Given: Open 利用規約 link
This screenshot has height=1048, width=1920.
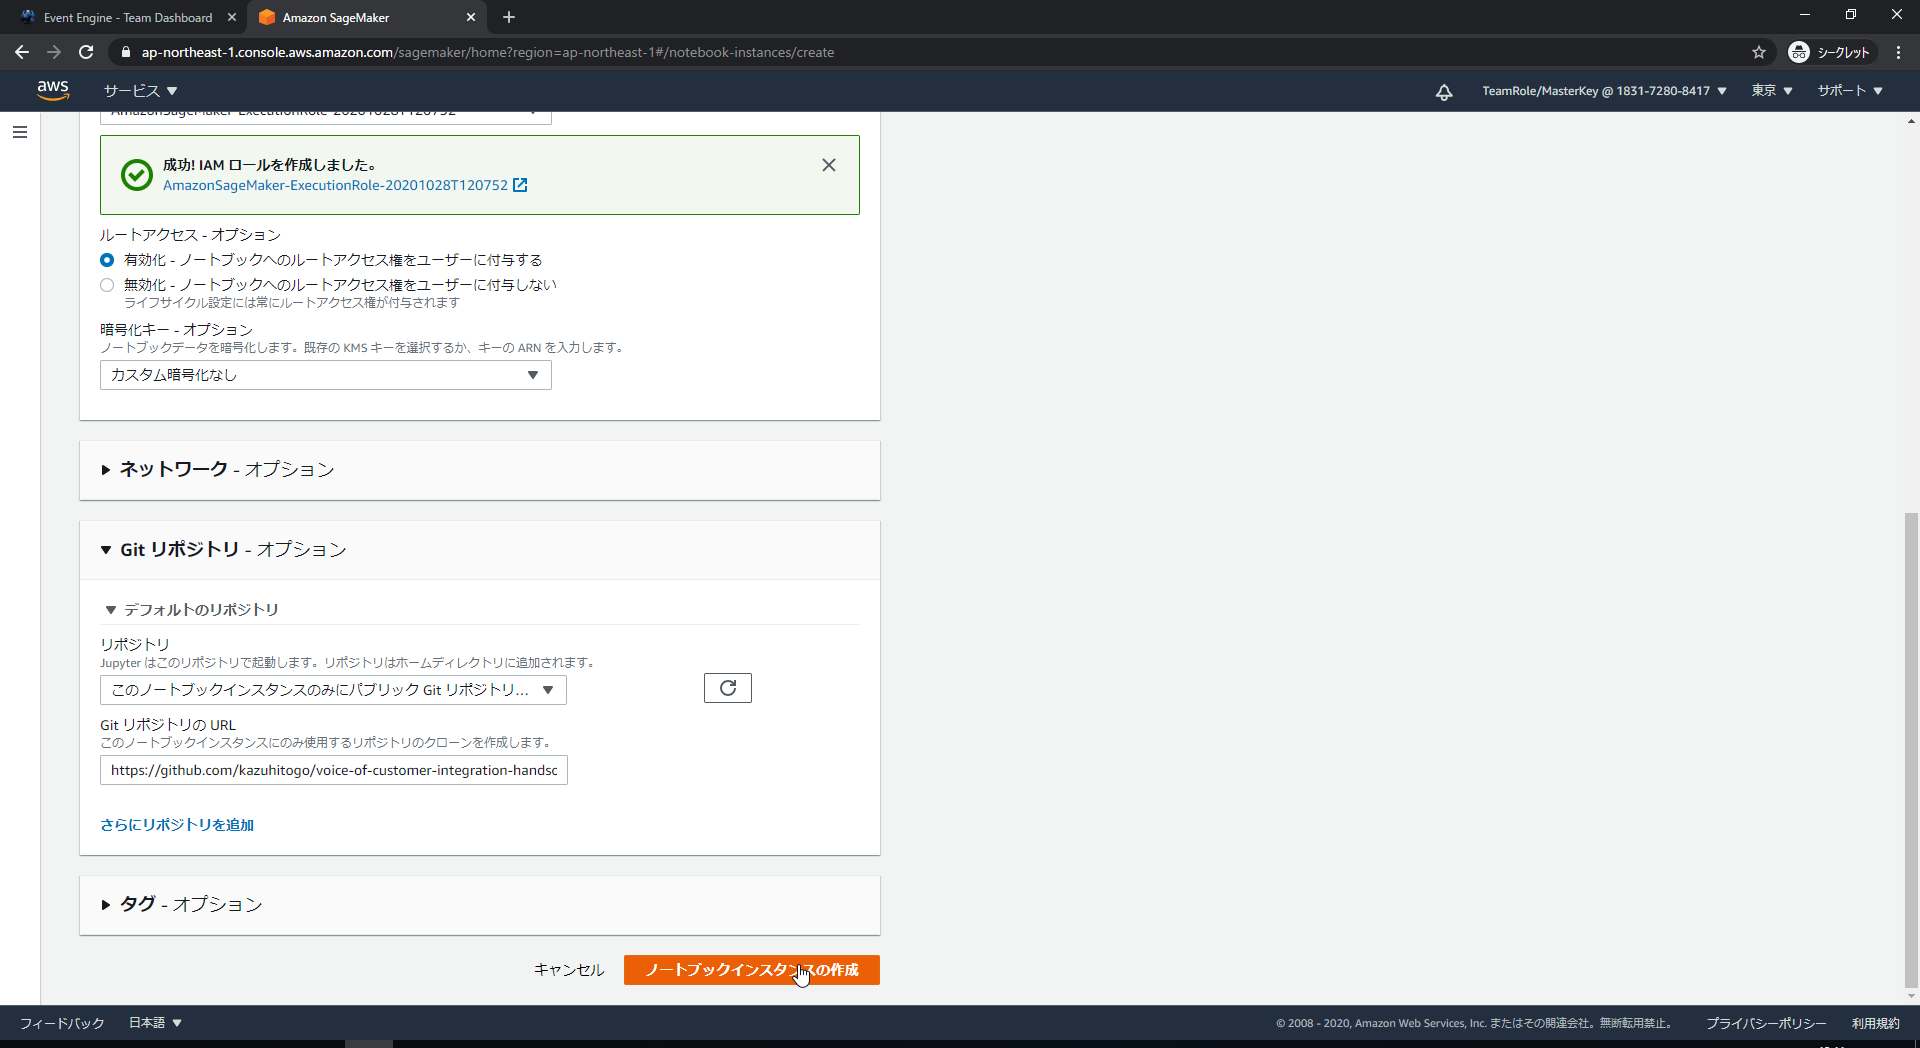Looking at the screenshot, I should (x=1875, y=1023).
